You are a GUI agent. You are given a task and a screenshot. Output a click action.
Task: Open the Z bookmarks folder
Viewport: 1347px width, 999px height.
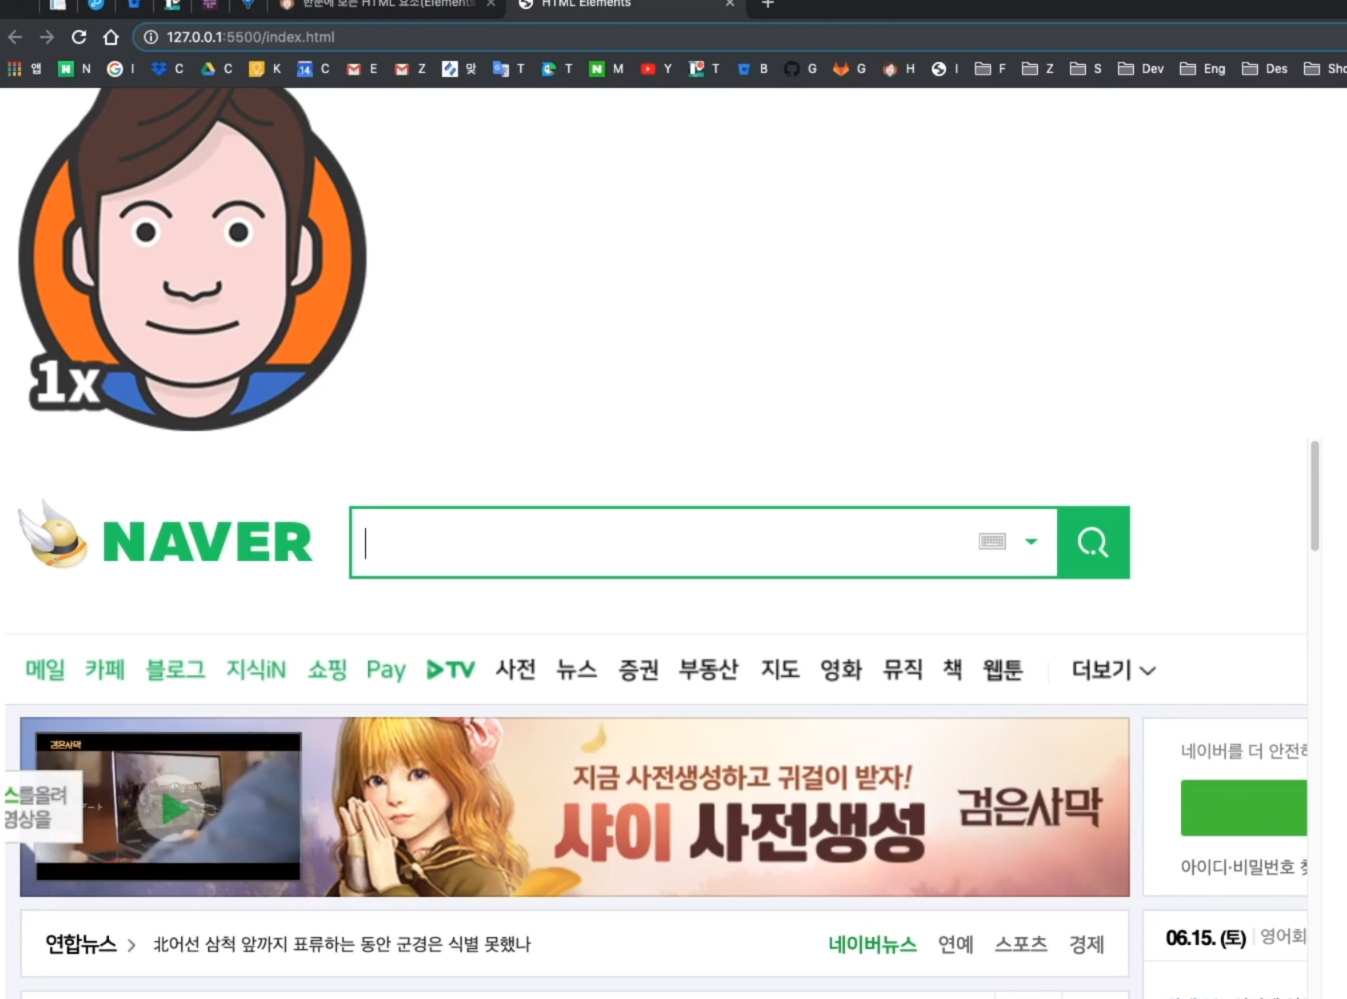(1038, 69)
